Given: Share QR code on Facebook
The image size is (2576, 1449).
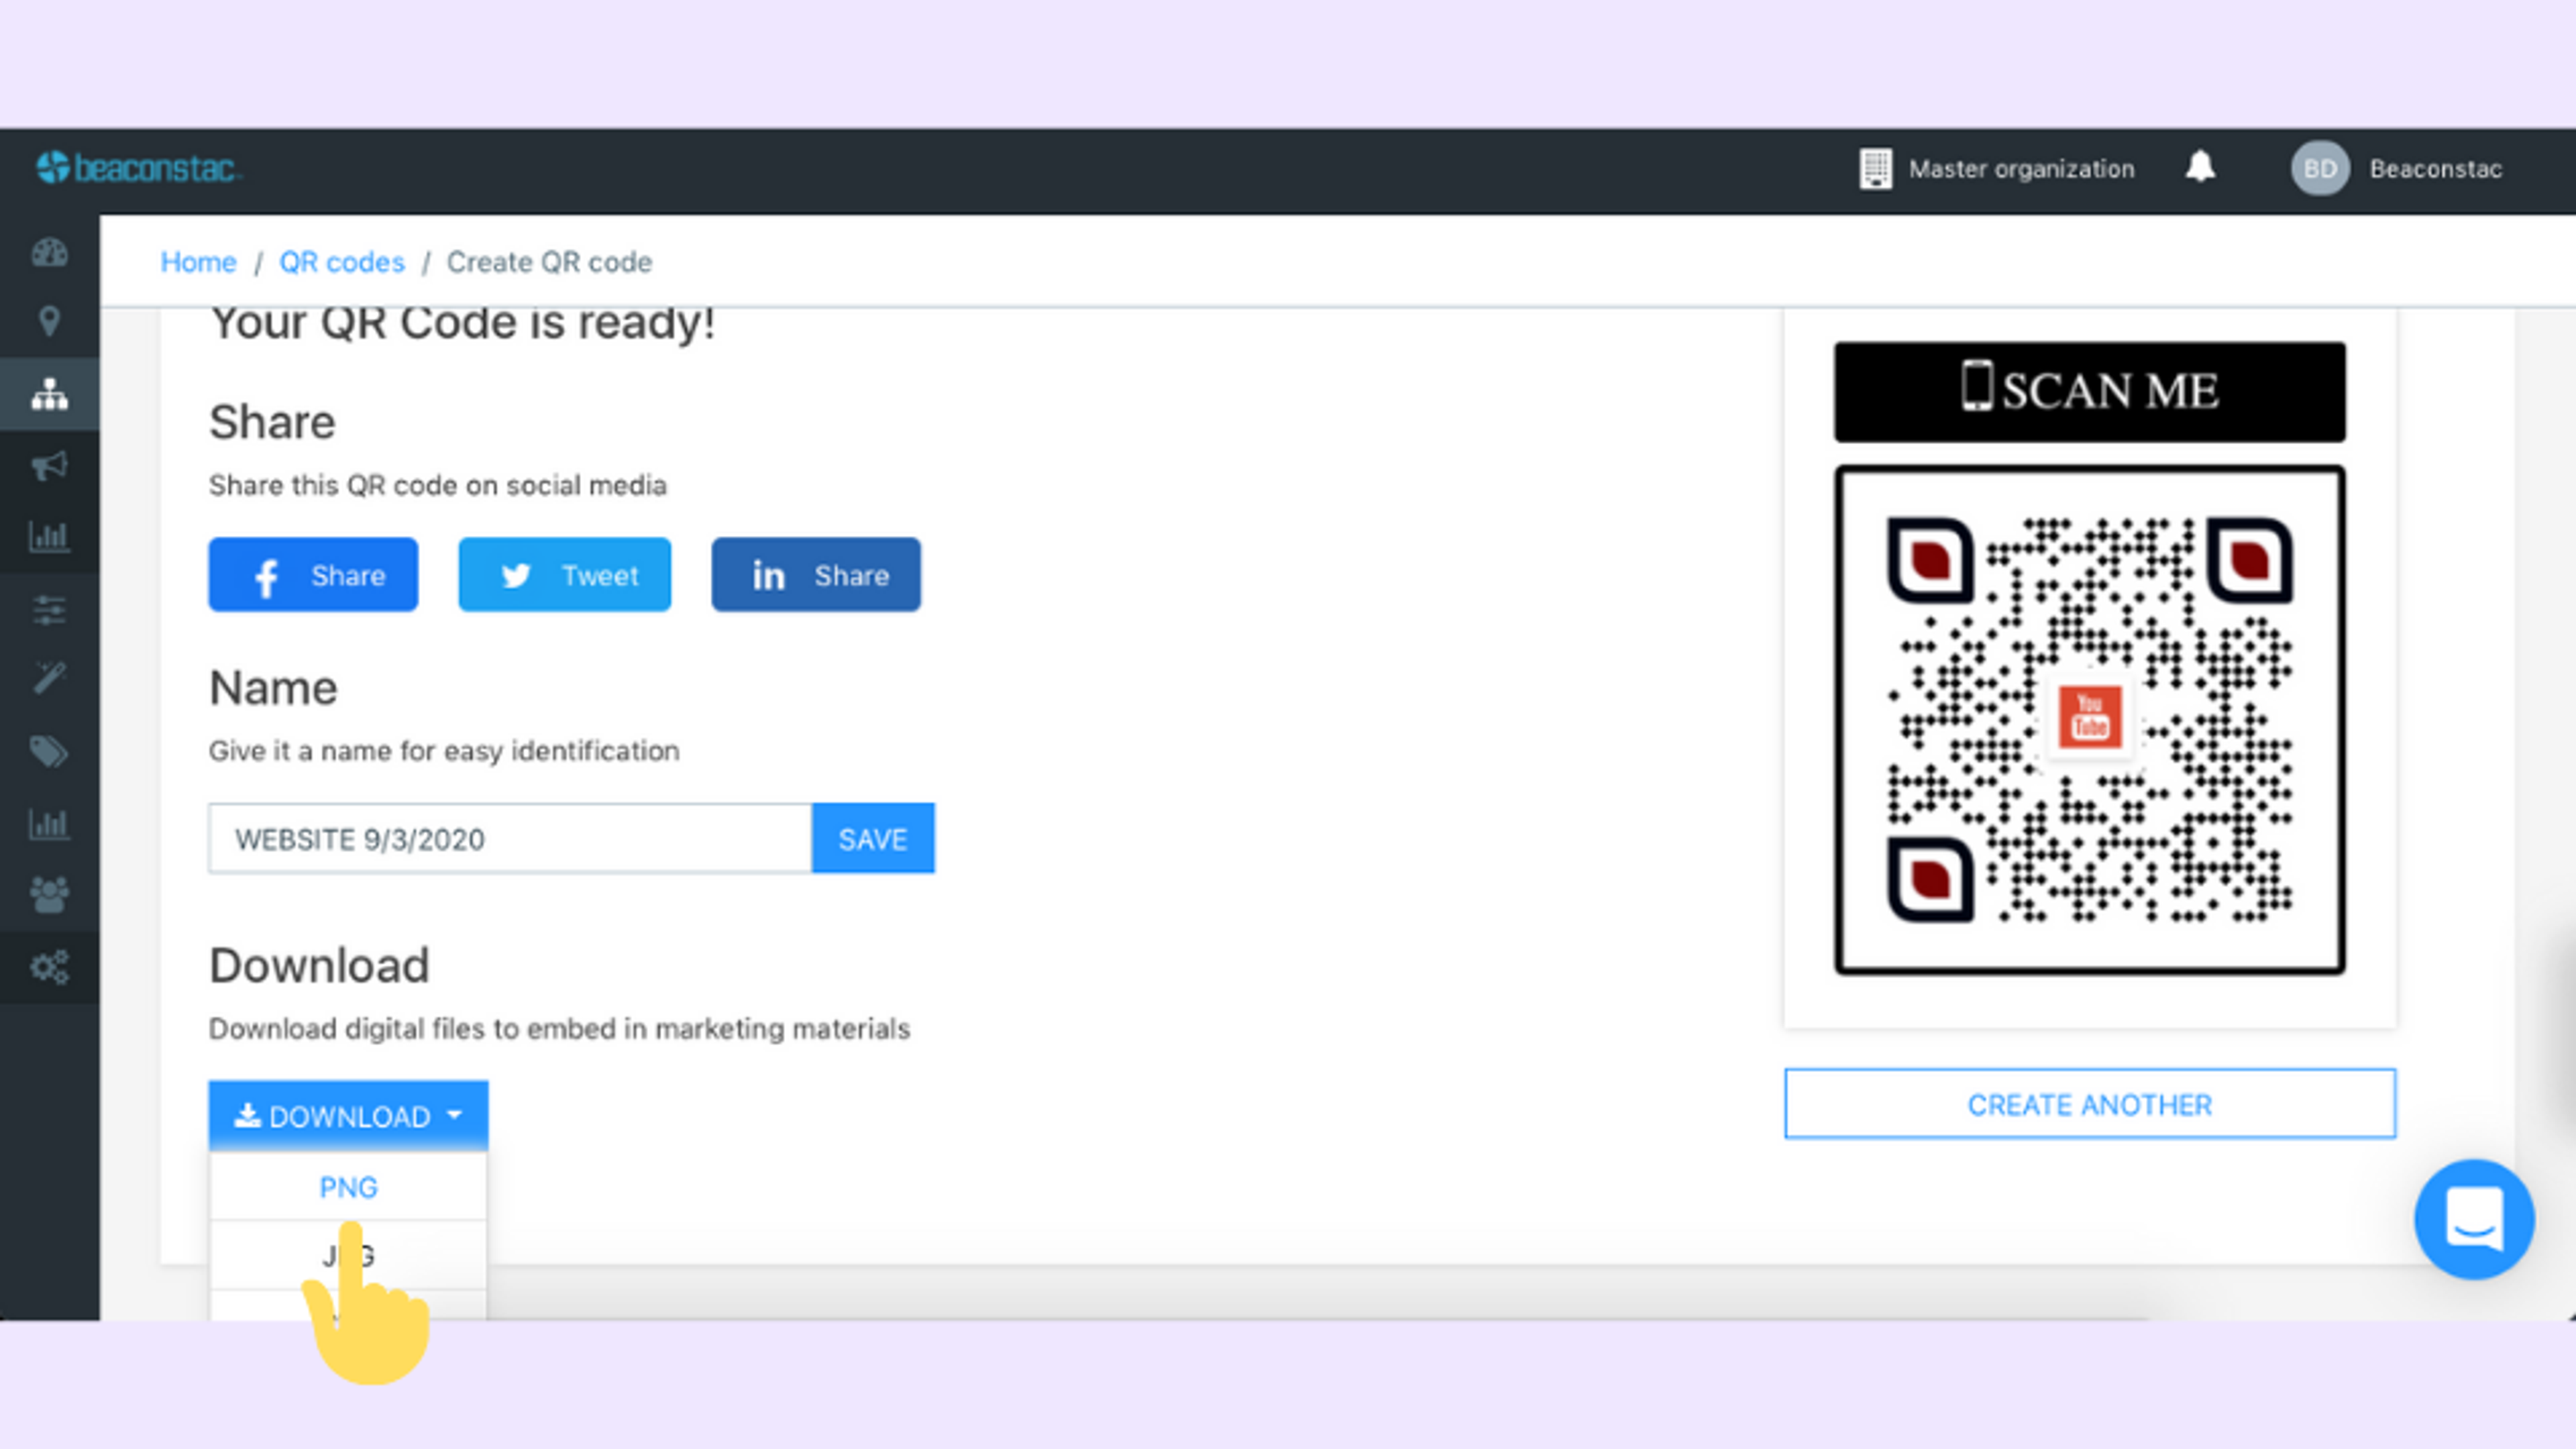Looking at the screenshot, I should tap(313, 575).
